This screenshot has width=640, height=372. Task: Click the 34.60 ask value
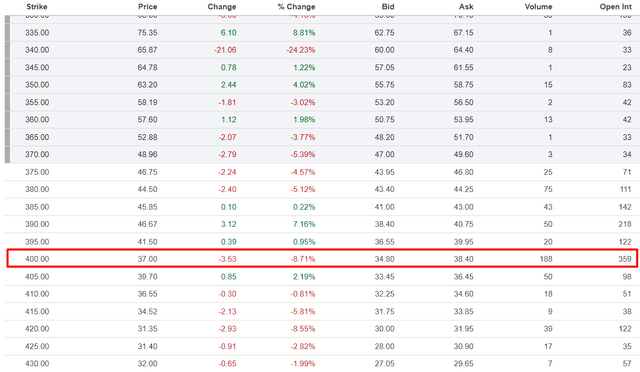463,294
